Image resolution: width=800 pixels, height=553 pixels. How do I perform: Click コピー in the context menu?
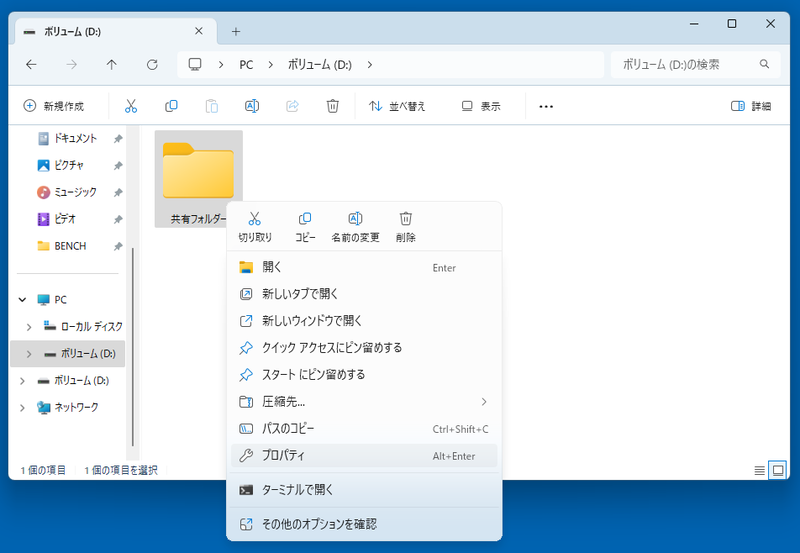coord(305,227)
